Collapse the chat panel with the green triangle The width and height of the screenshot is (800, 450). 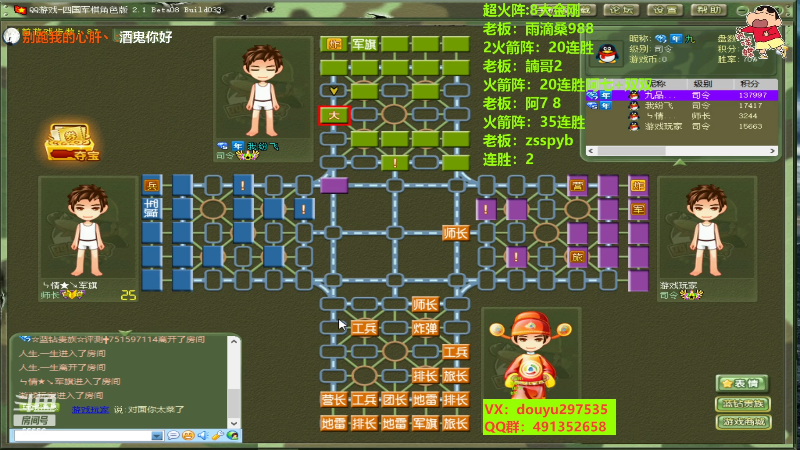coord(125,332)
